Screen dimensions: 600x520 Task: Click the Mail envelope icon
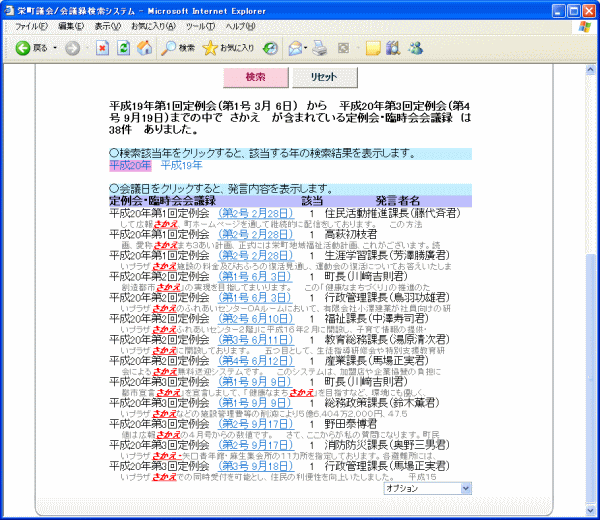[x=295, y=48]
